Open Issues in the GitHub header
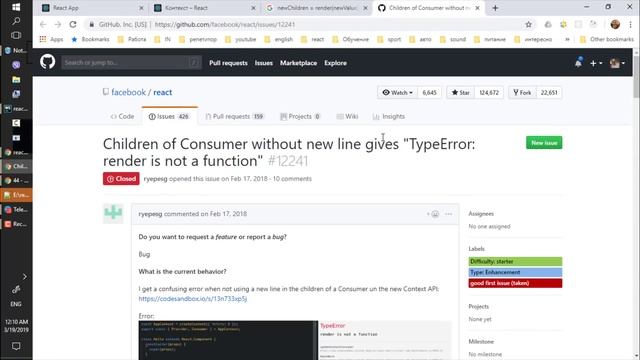This screenshot has height=360, width=640. (x=264, y=63)
